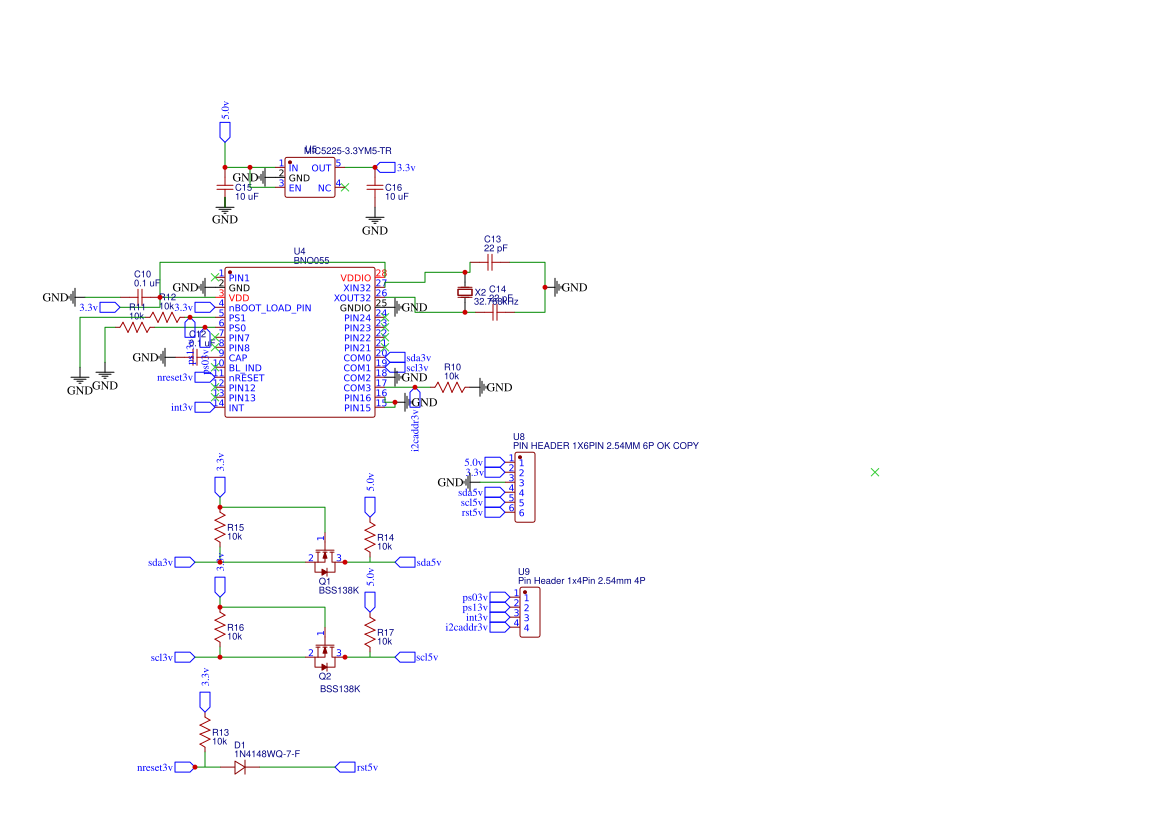This screenshot has height=828, width=1169.
Task: Select the C13 22 pF capacitor
Action: [490, 263]
